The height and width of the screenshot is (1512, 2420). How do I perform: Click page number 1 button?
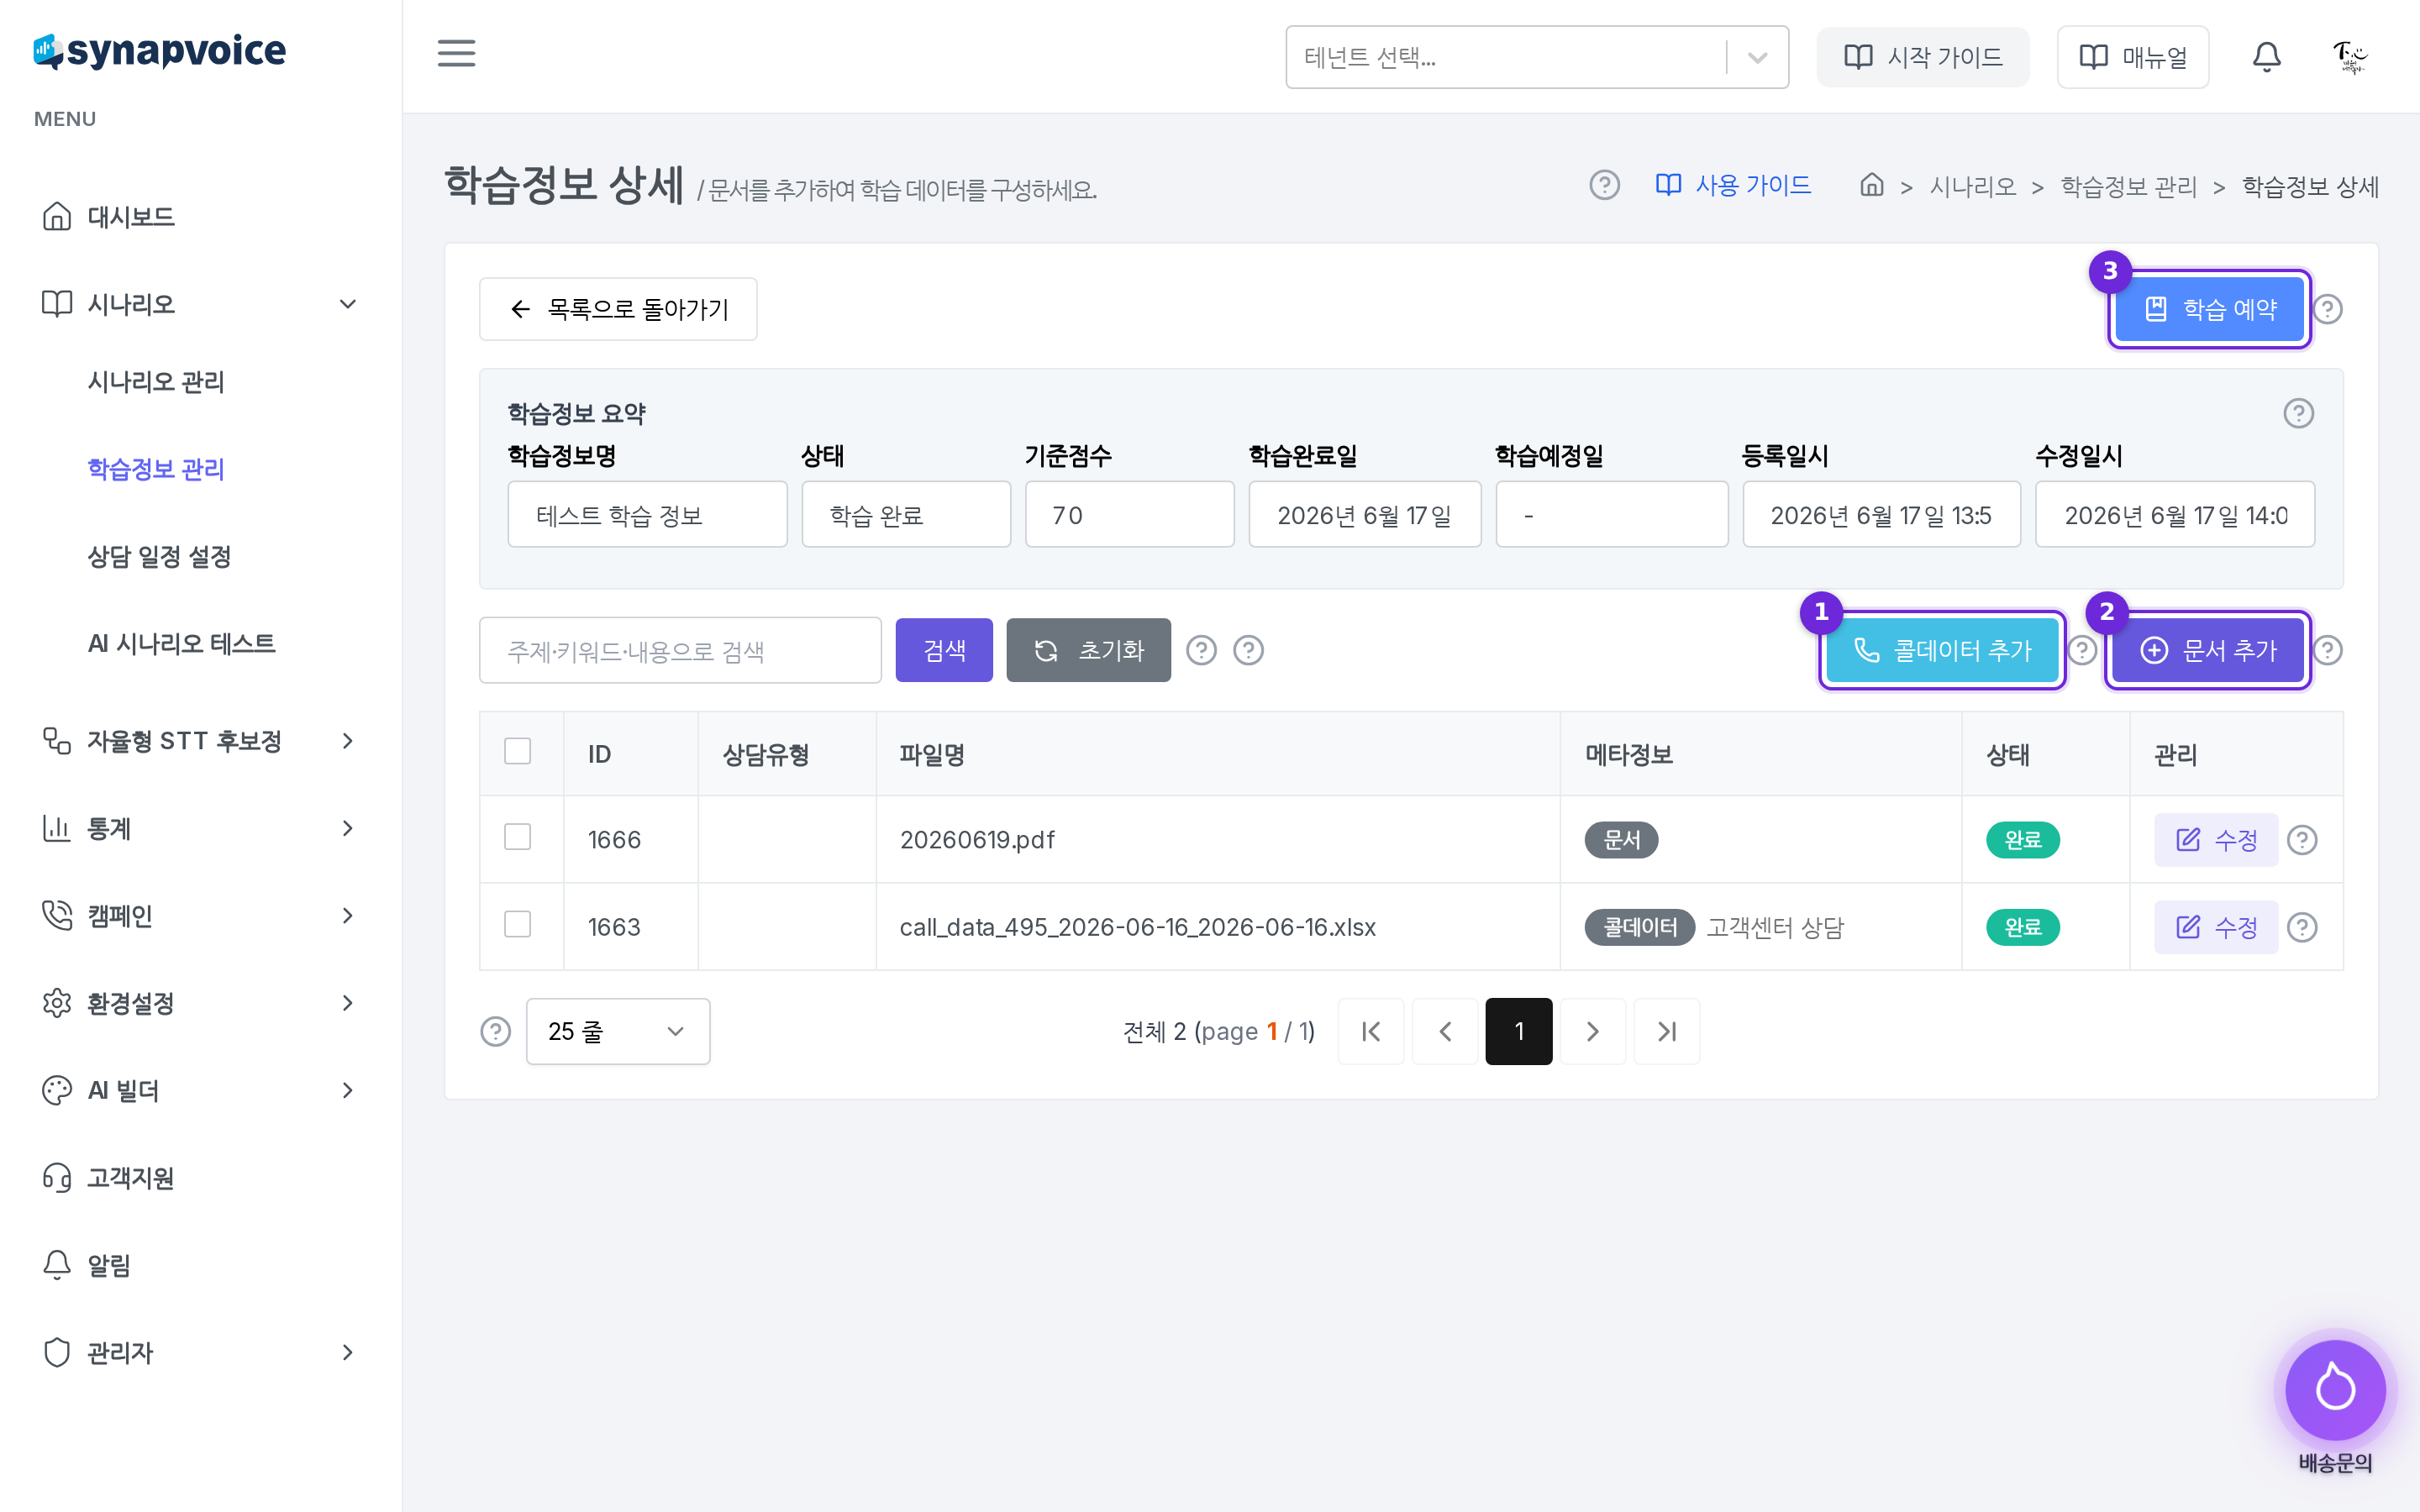(1519, 1031)
